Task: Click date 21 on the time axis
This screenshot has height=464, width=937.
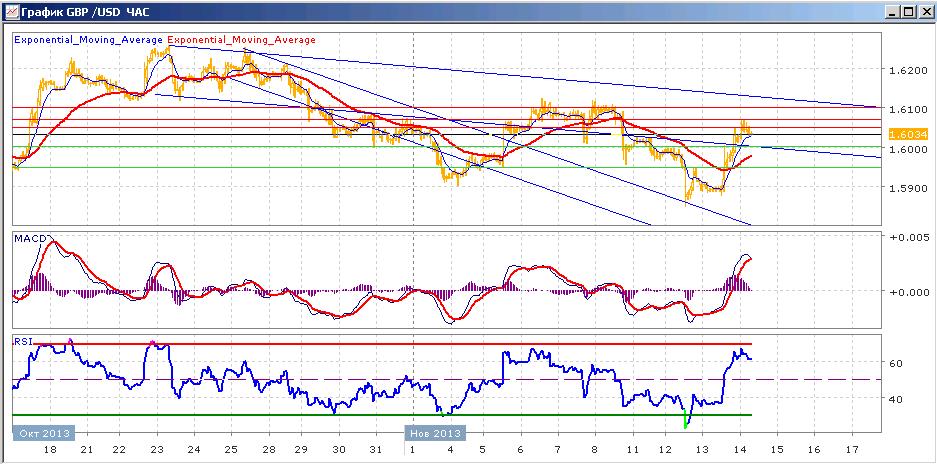Action: click(87, 450)
